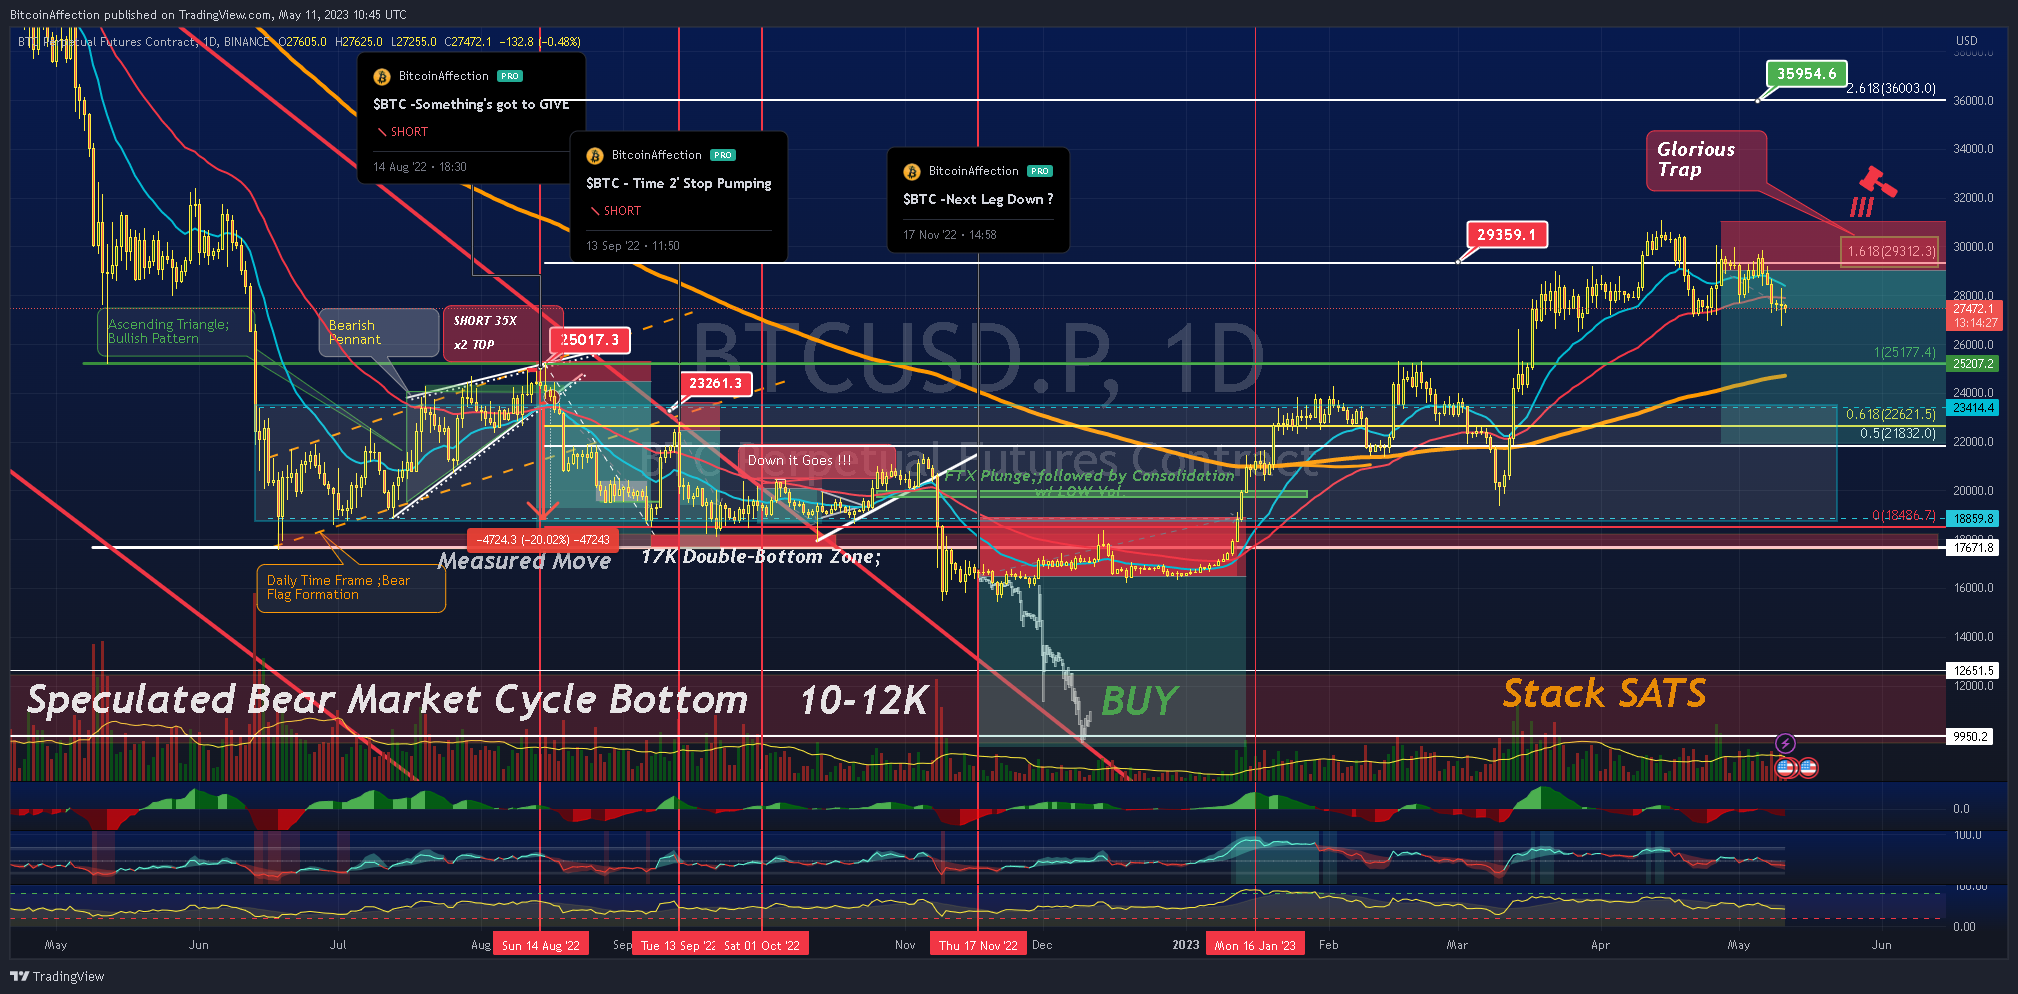Click the green 35954.6 price callout
This screenshot has height=994, width=2018.
[1806, 74]
